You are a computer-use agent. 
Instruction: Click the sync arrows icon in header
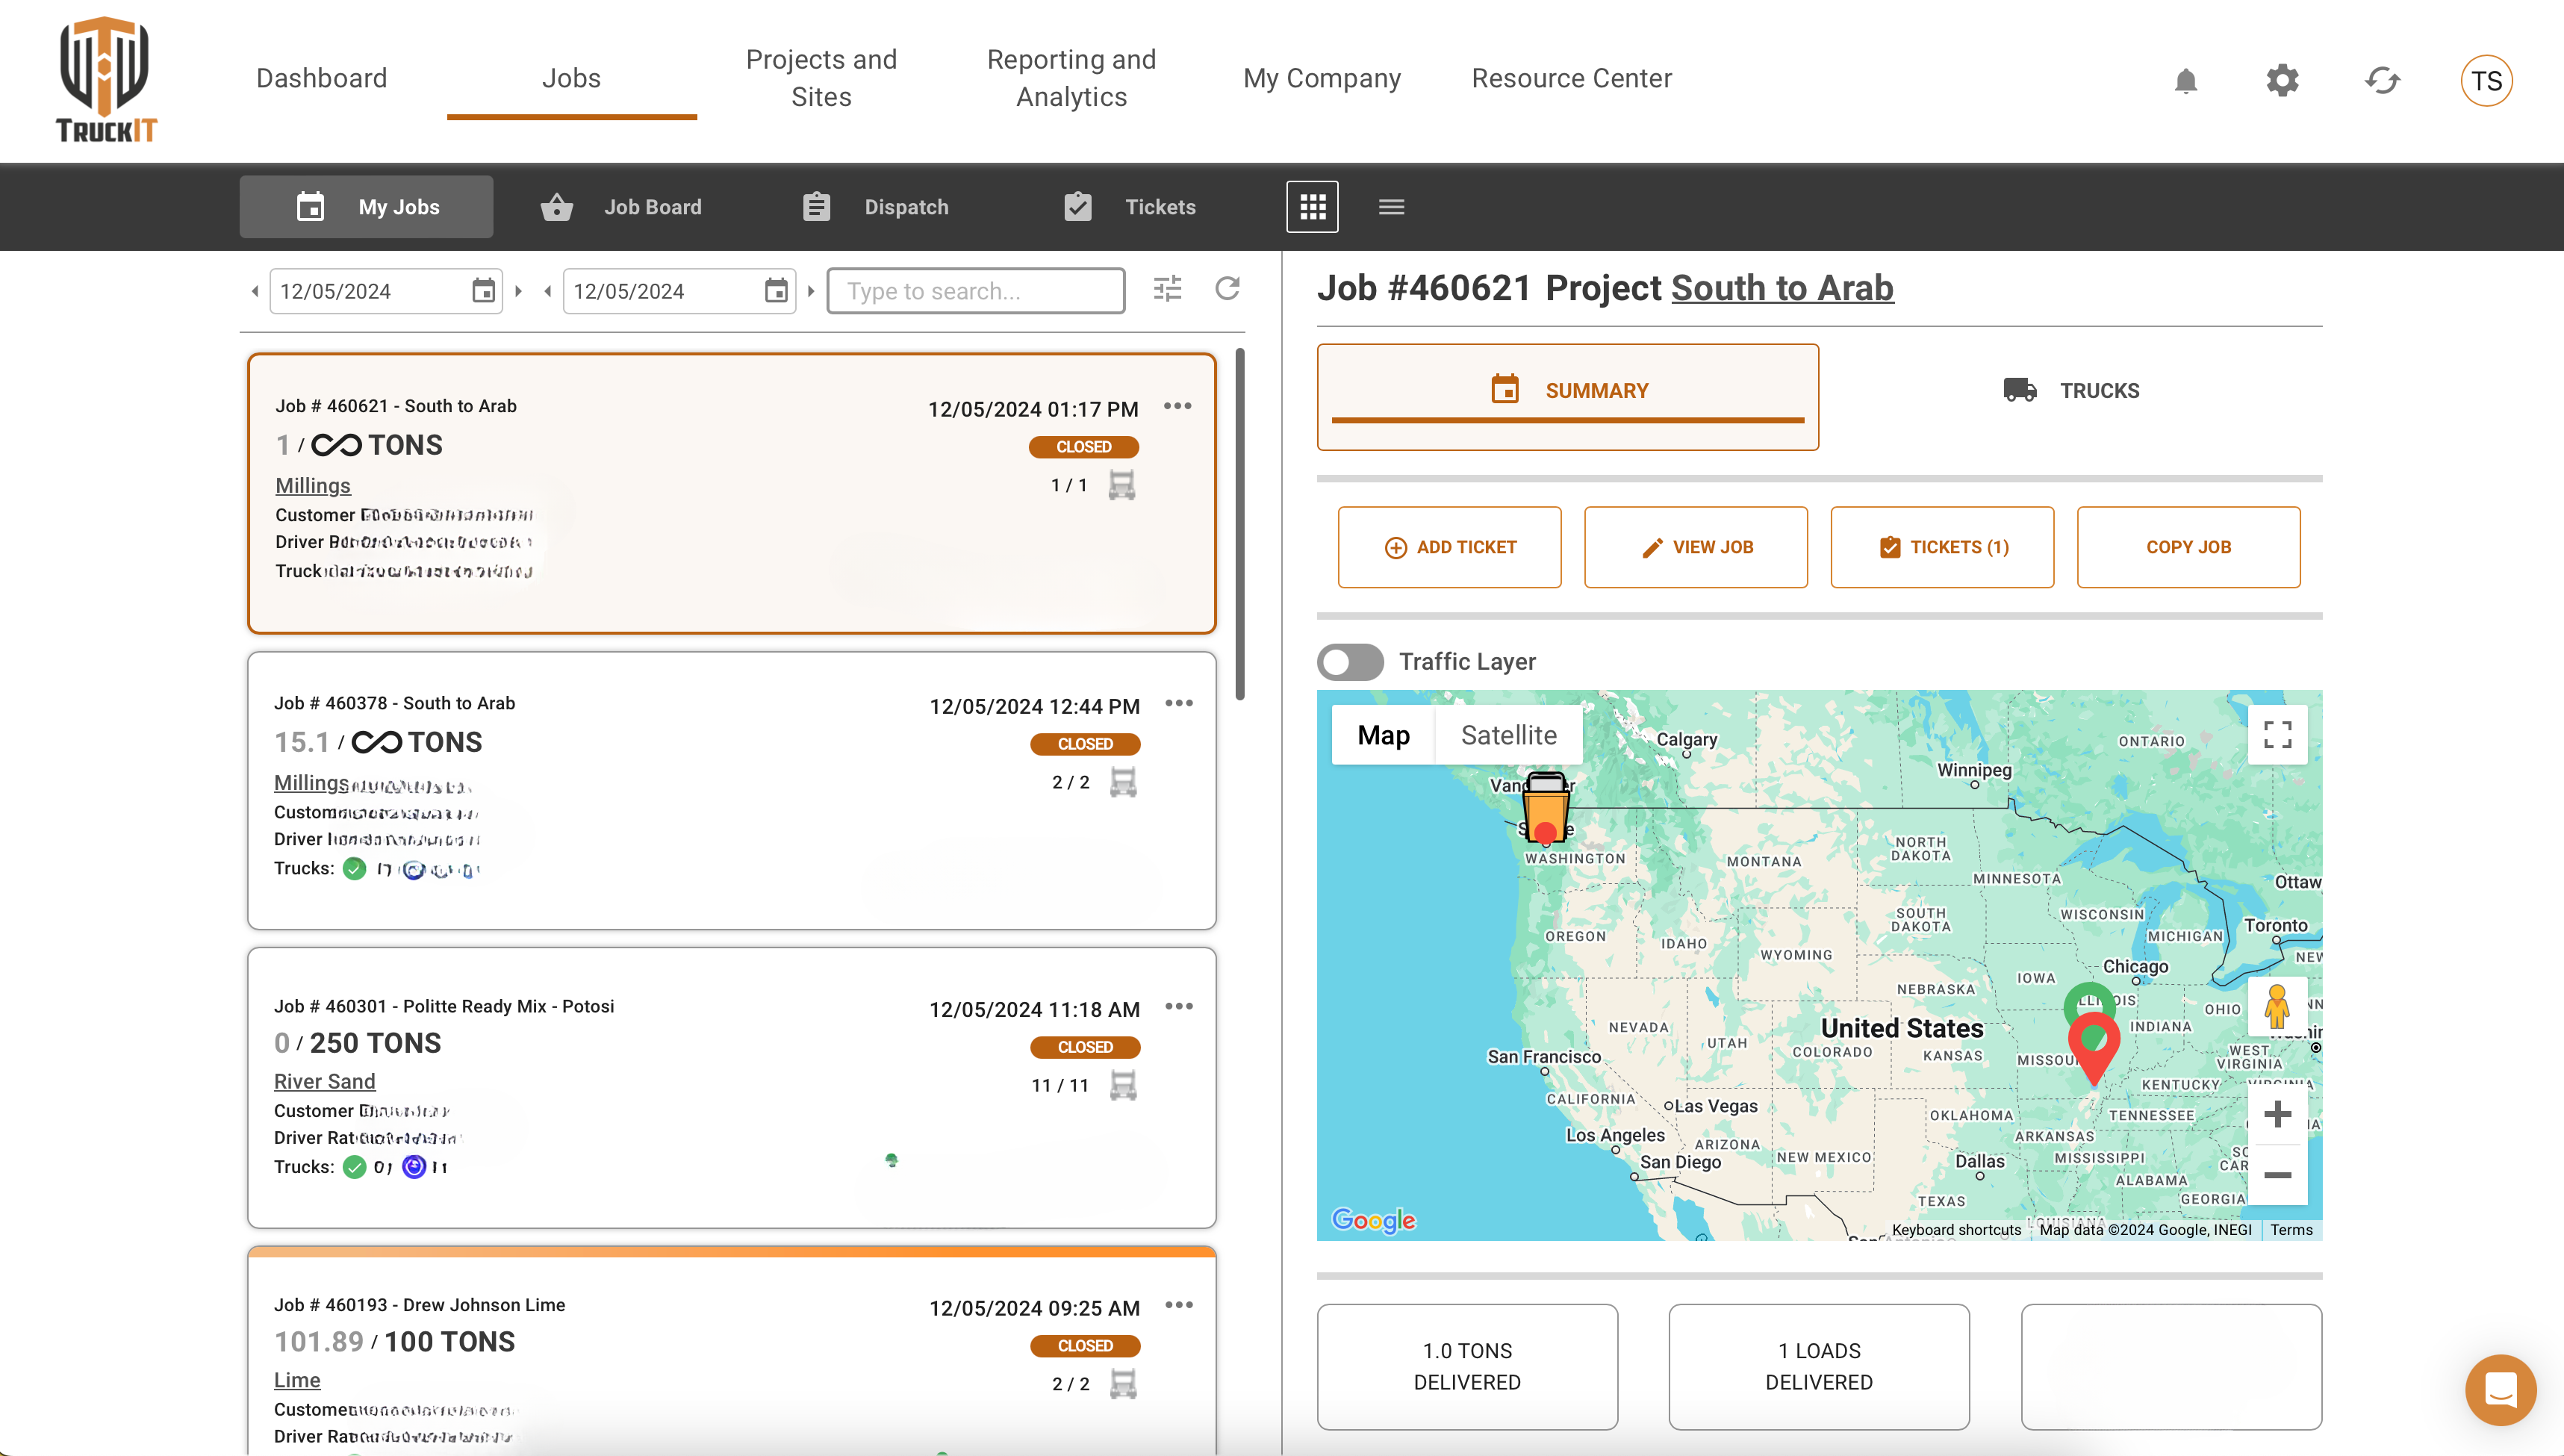point(2382,80)
